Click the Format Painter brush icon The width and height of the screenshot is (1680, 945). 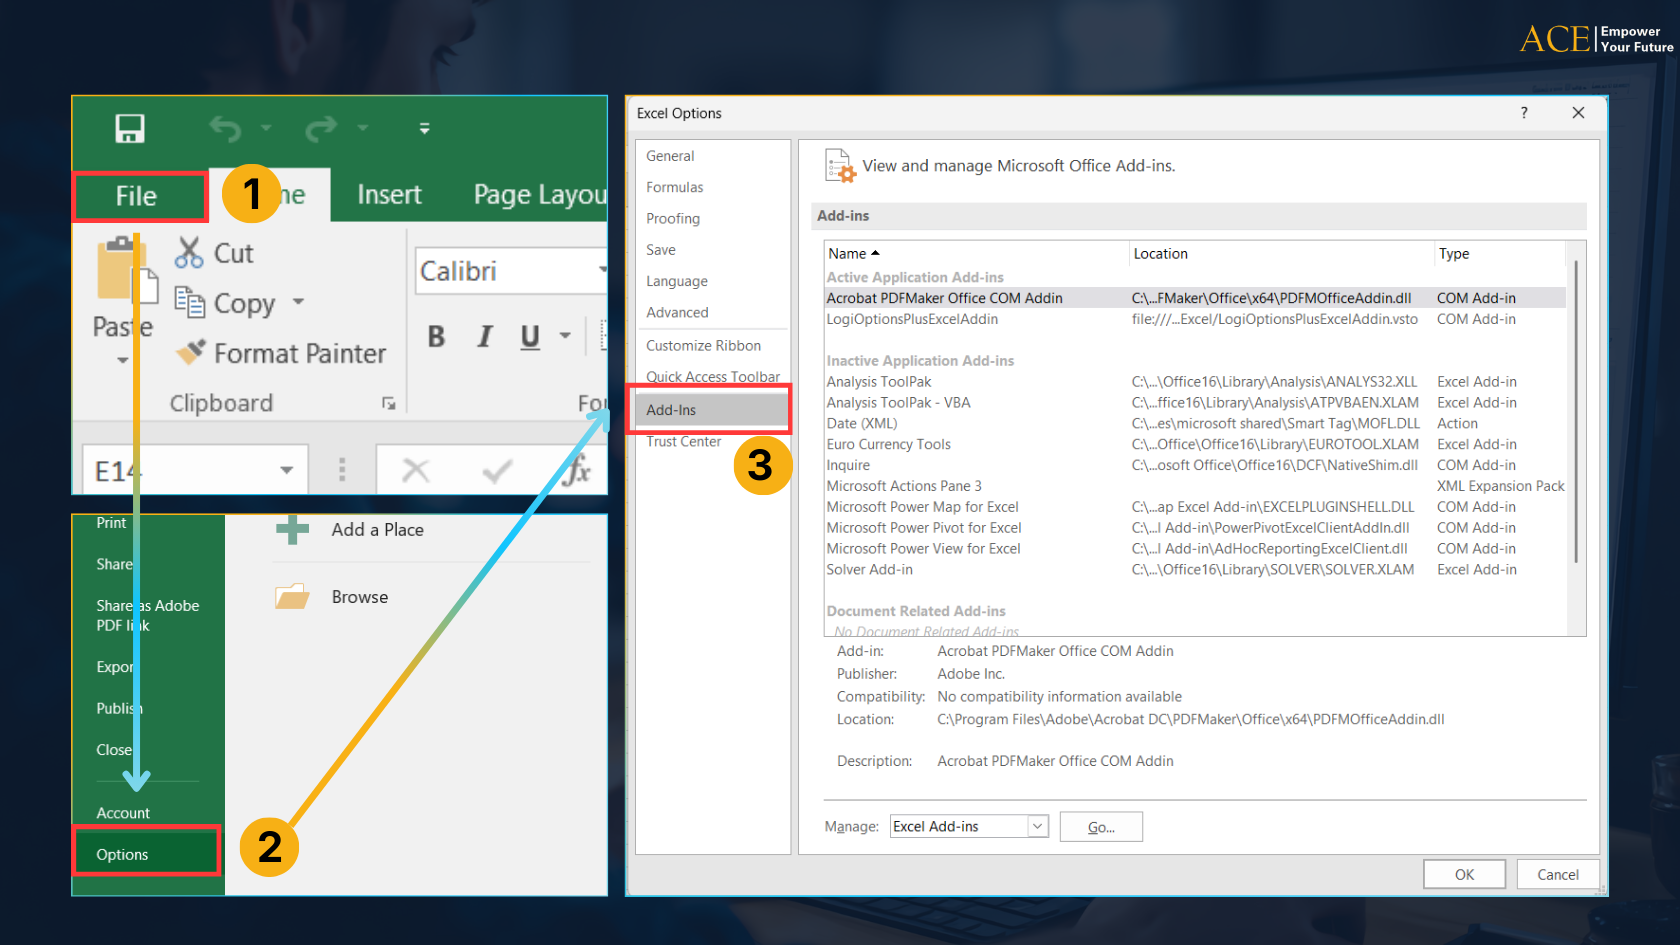190,352
